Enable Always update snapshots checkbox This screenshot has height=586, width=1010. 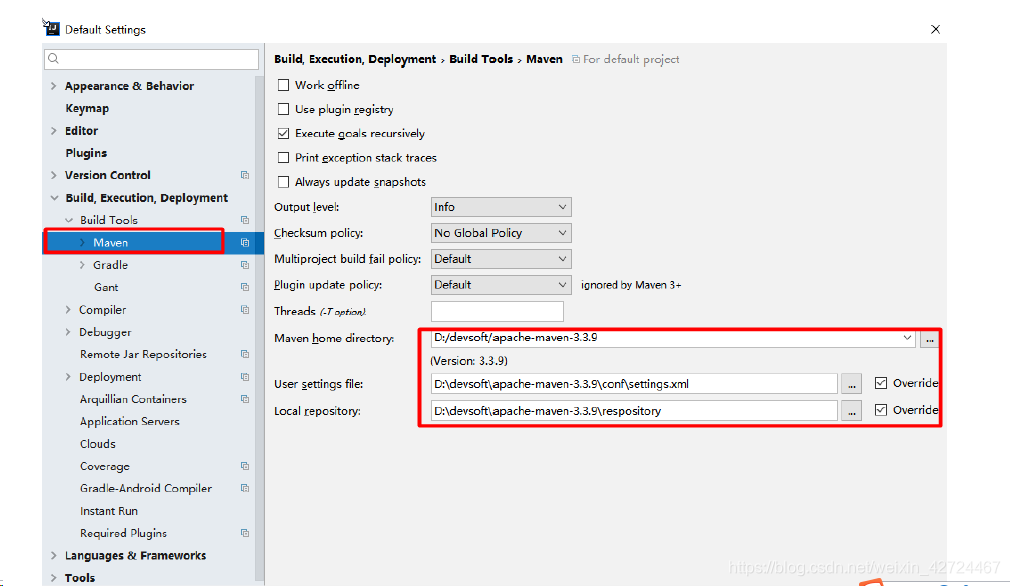[283, 182]
